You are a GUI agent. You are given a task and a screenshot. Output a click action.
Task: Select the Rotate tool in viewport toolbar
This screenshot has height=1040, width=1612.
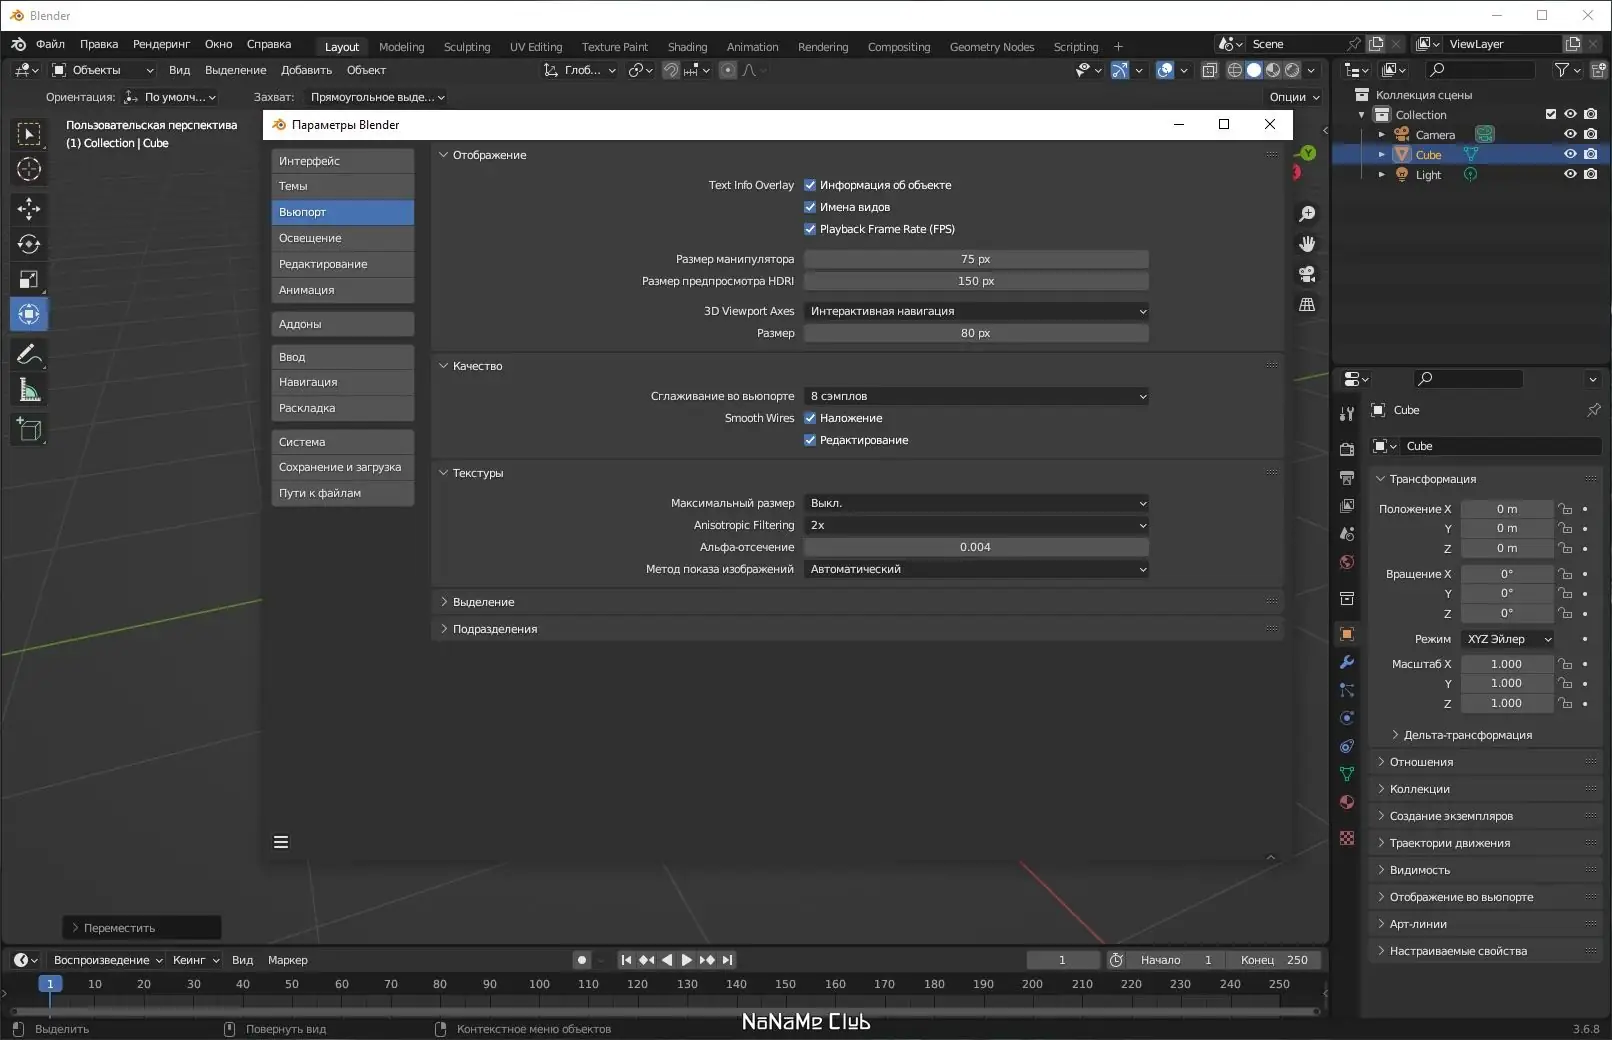(x=29, y=244)
